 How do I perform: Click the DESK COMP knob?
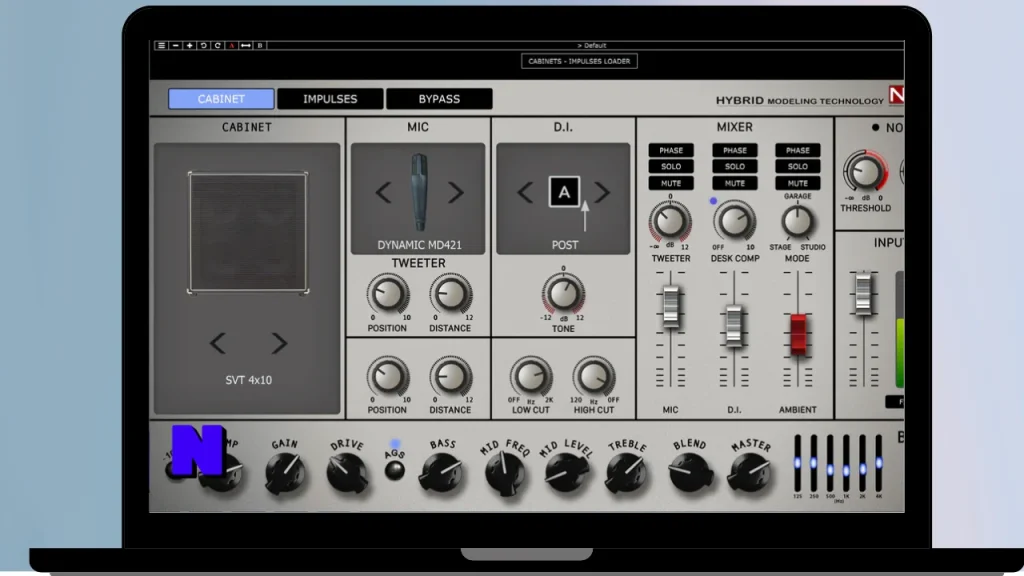(x=734, y=221)
